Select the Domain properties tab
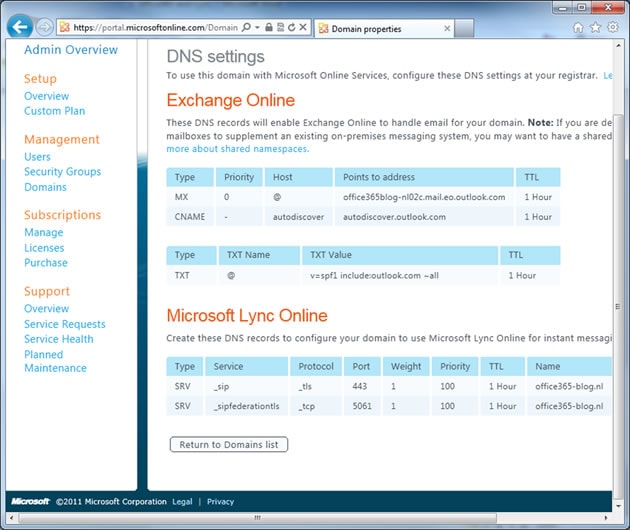The image size is (630, 530). (384, 29)
